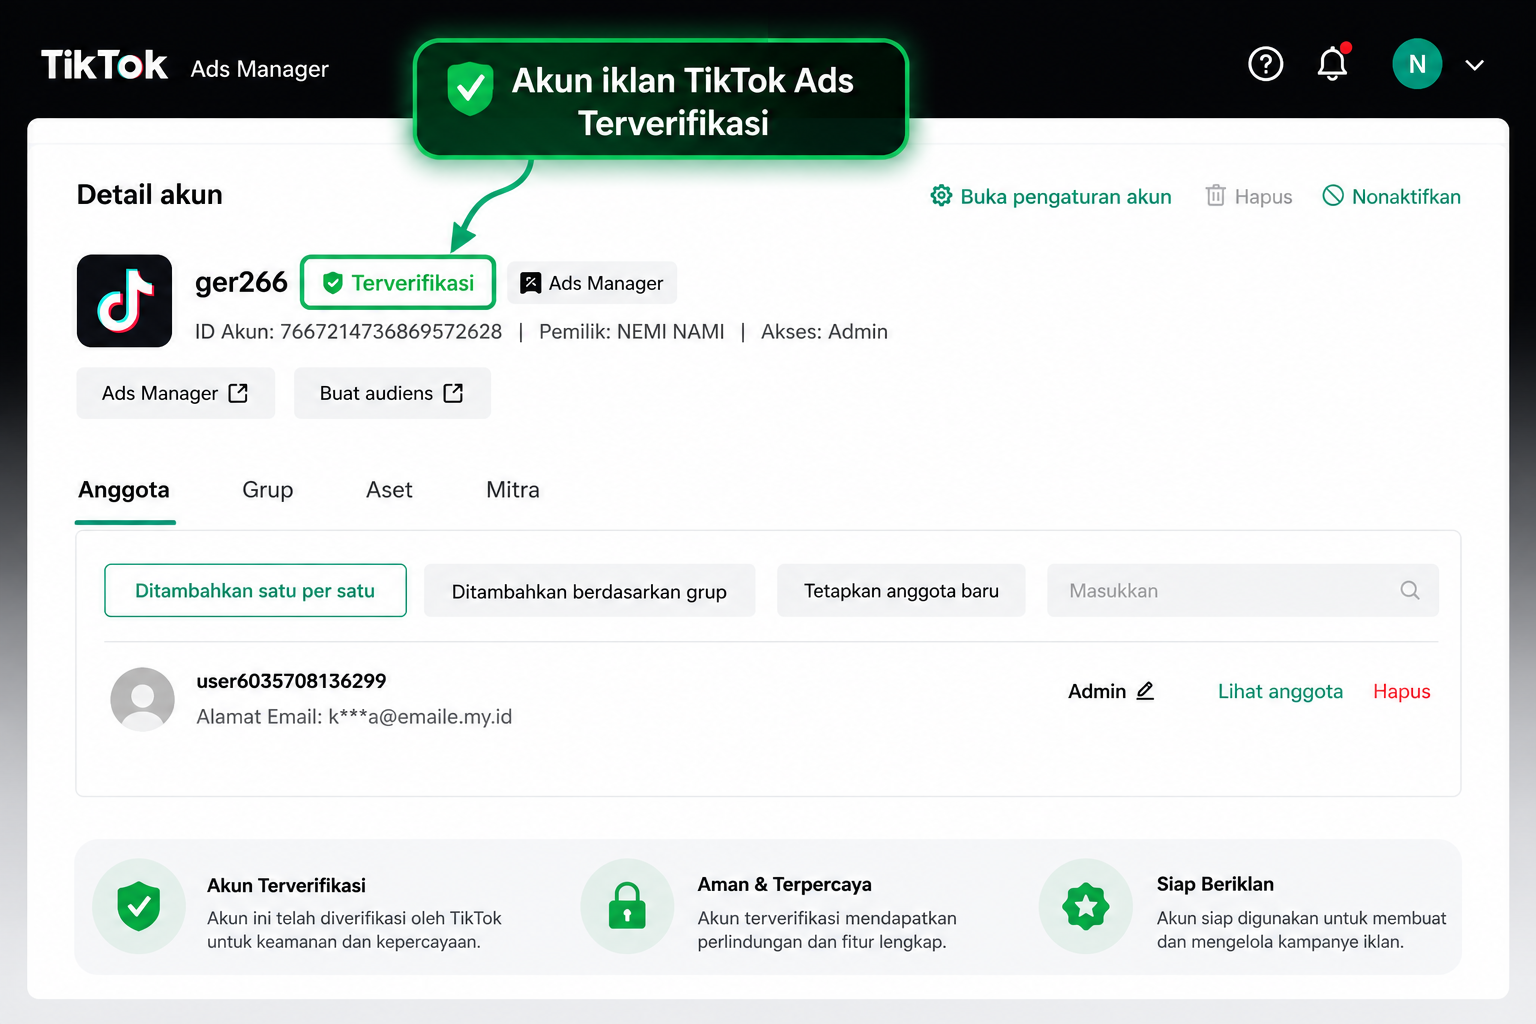Click the Akun Terverifikasi shield check icon
The width and height of the screenshot is (1536, 1024).
(139, 906)
